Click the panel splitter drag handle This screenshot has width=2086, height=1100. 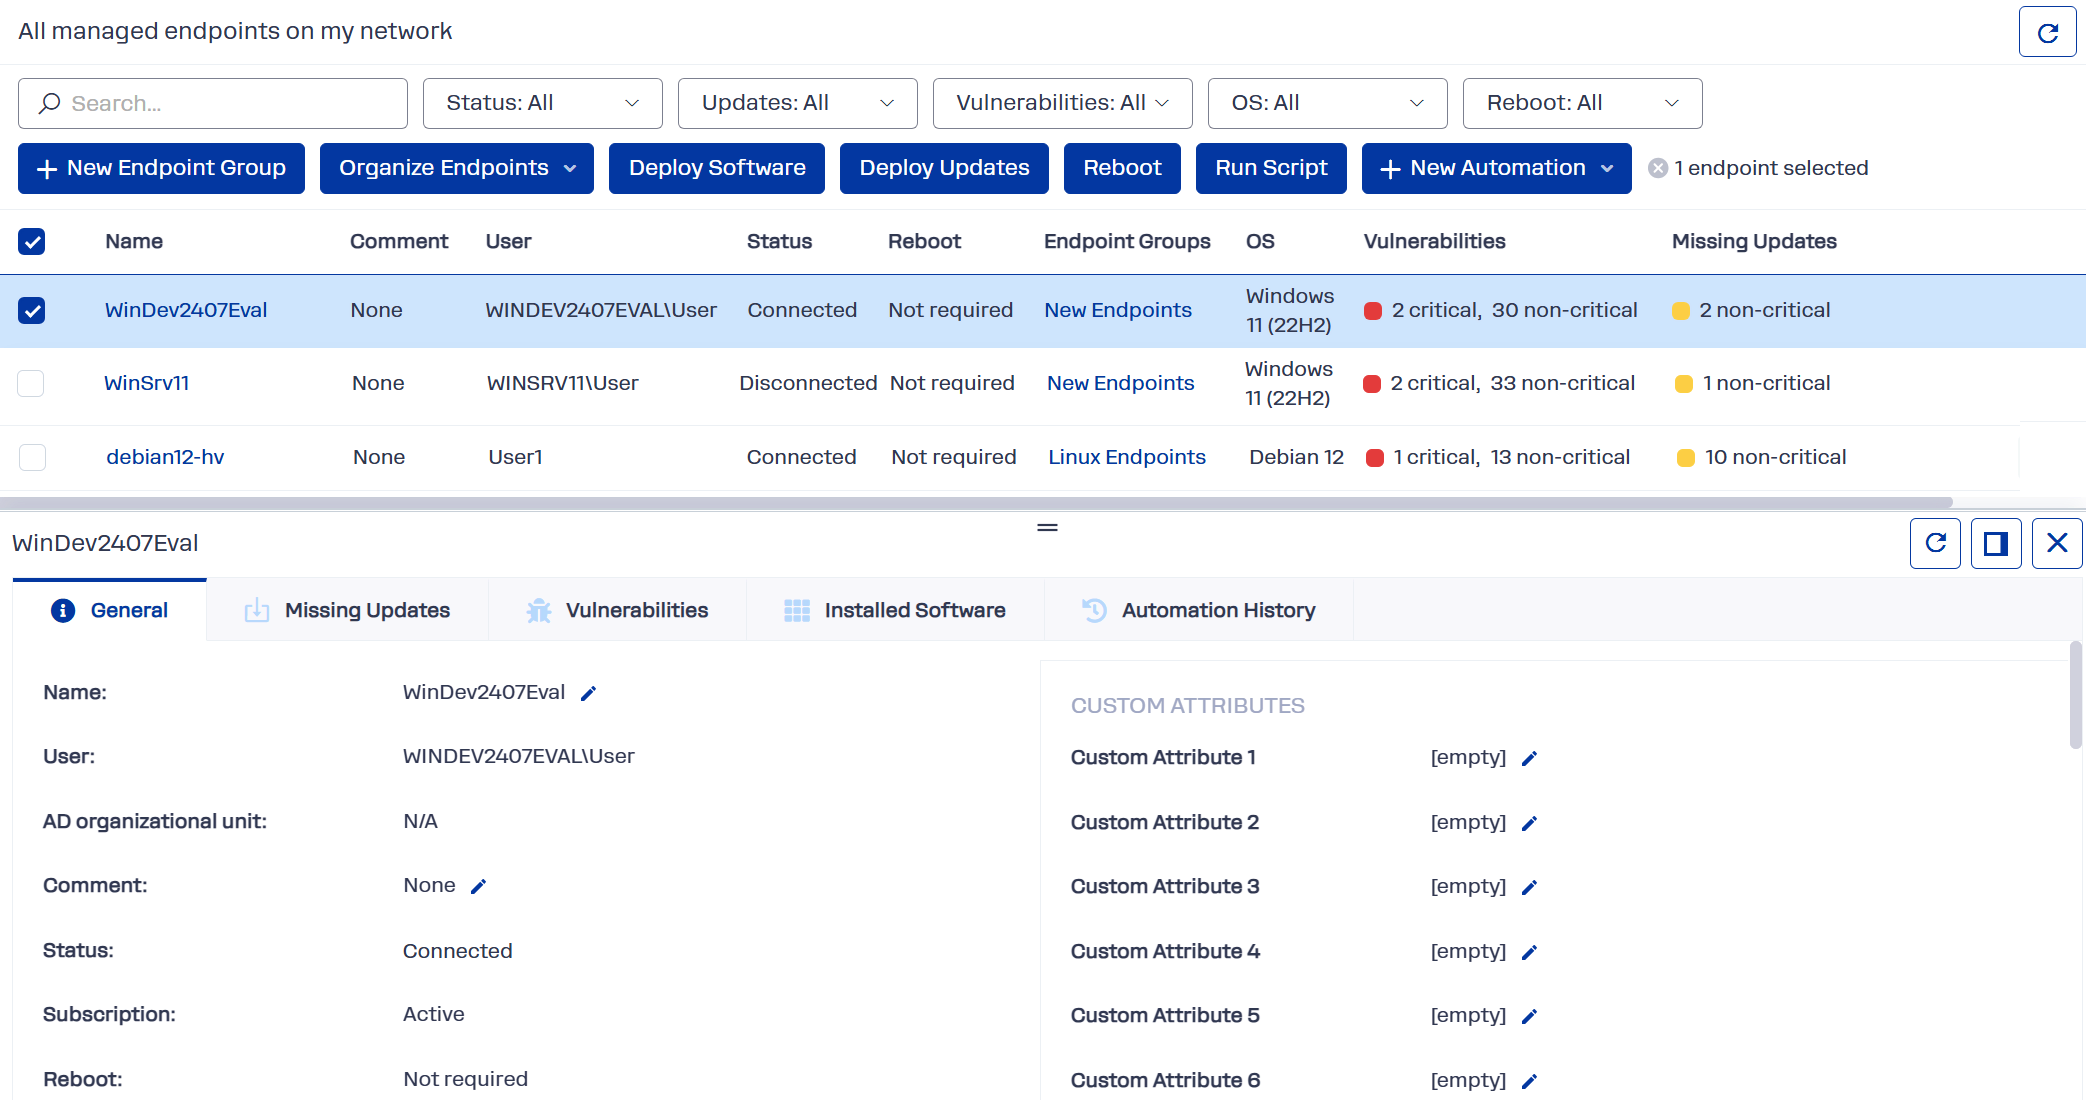[1047, 527]
